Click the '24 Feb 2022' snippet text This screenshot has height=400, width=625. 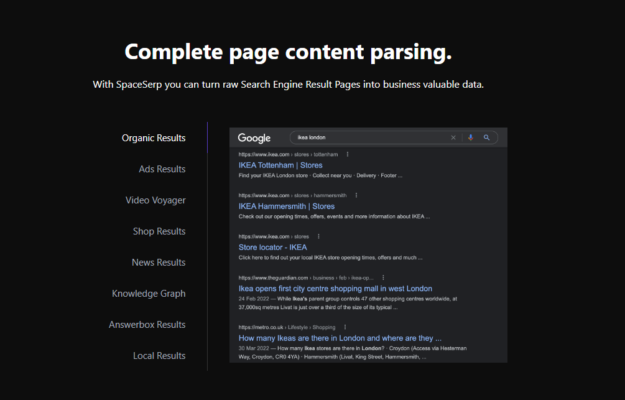348,303
